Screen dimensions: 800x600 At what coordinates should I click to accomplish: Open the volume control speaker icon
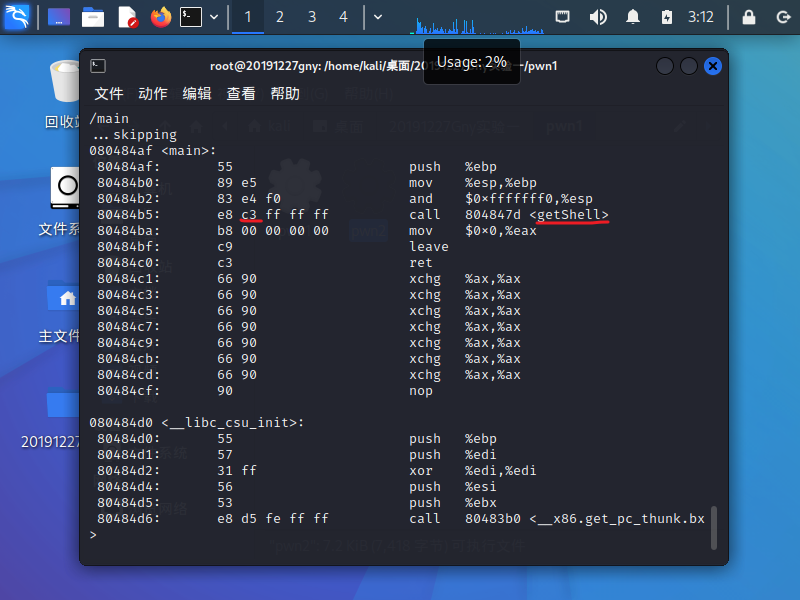tap(598, 17)
